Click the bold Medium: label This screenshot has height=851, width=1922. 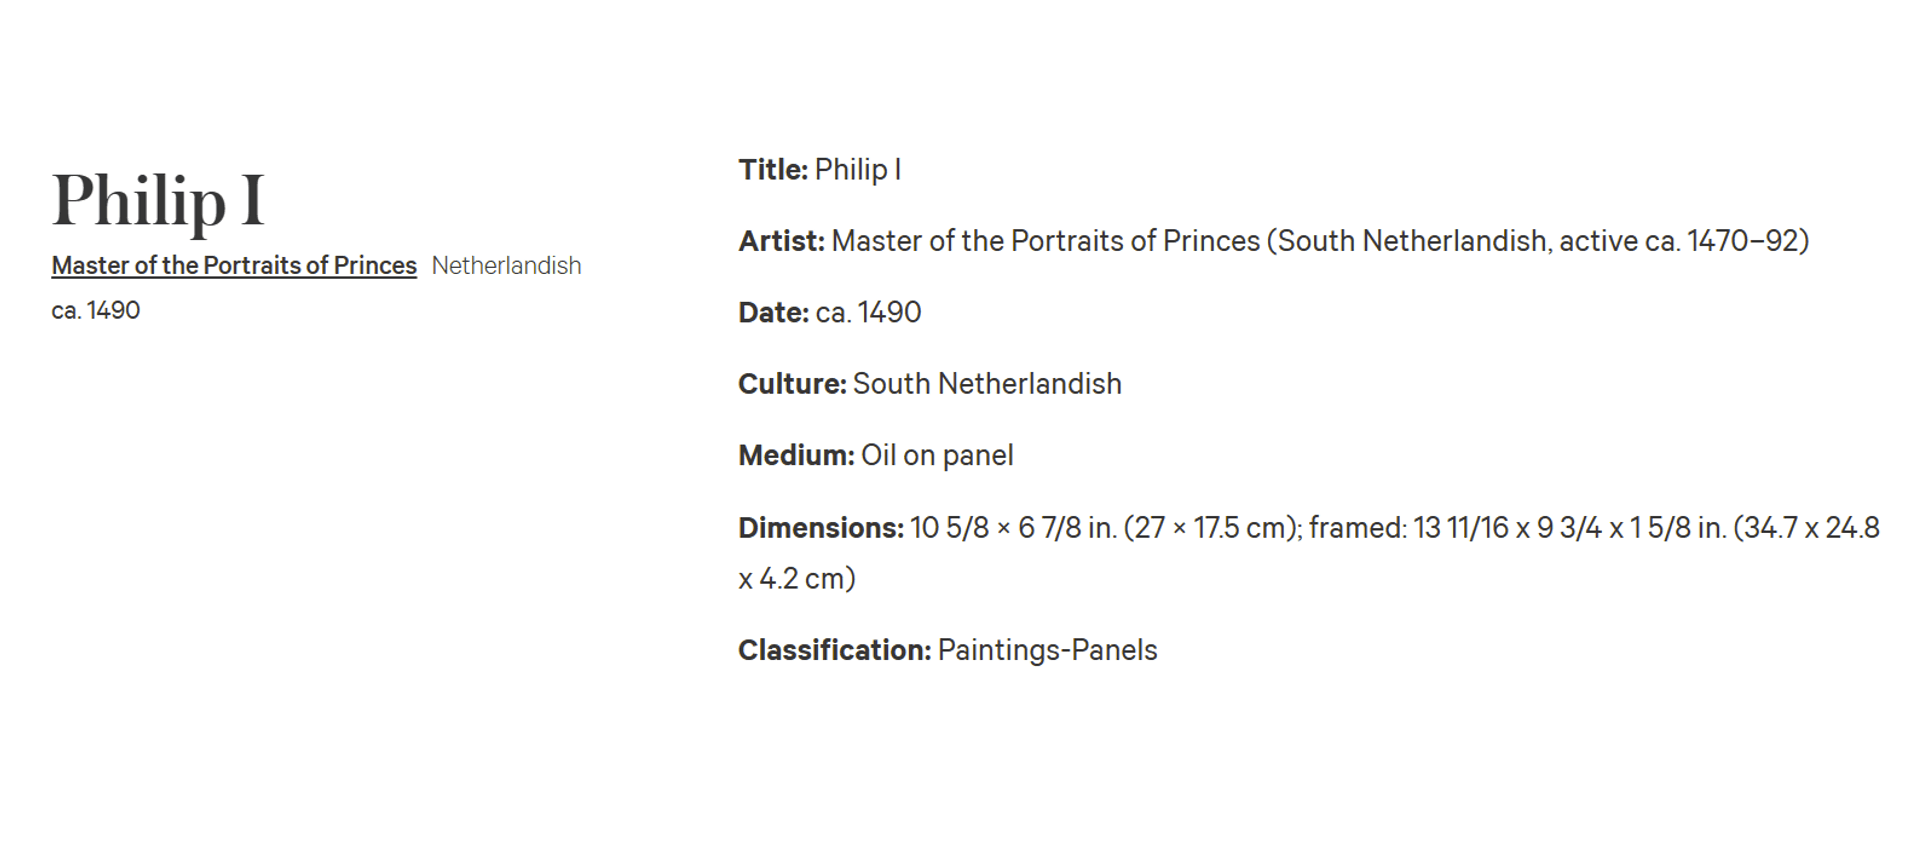click(x=797, y=455)
